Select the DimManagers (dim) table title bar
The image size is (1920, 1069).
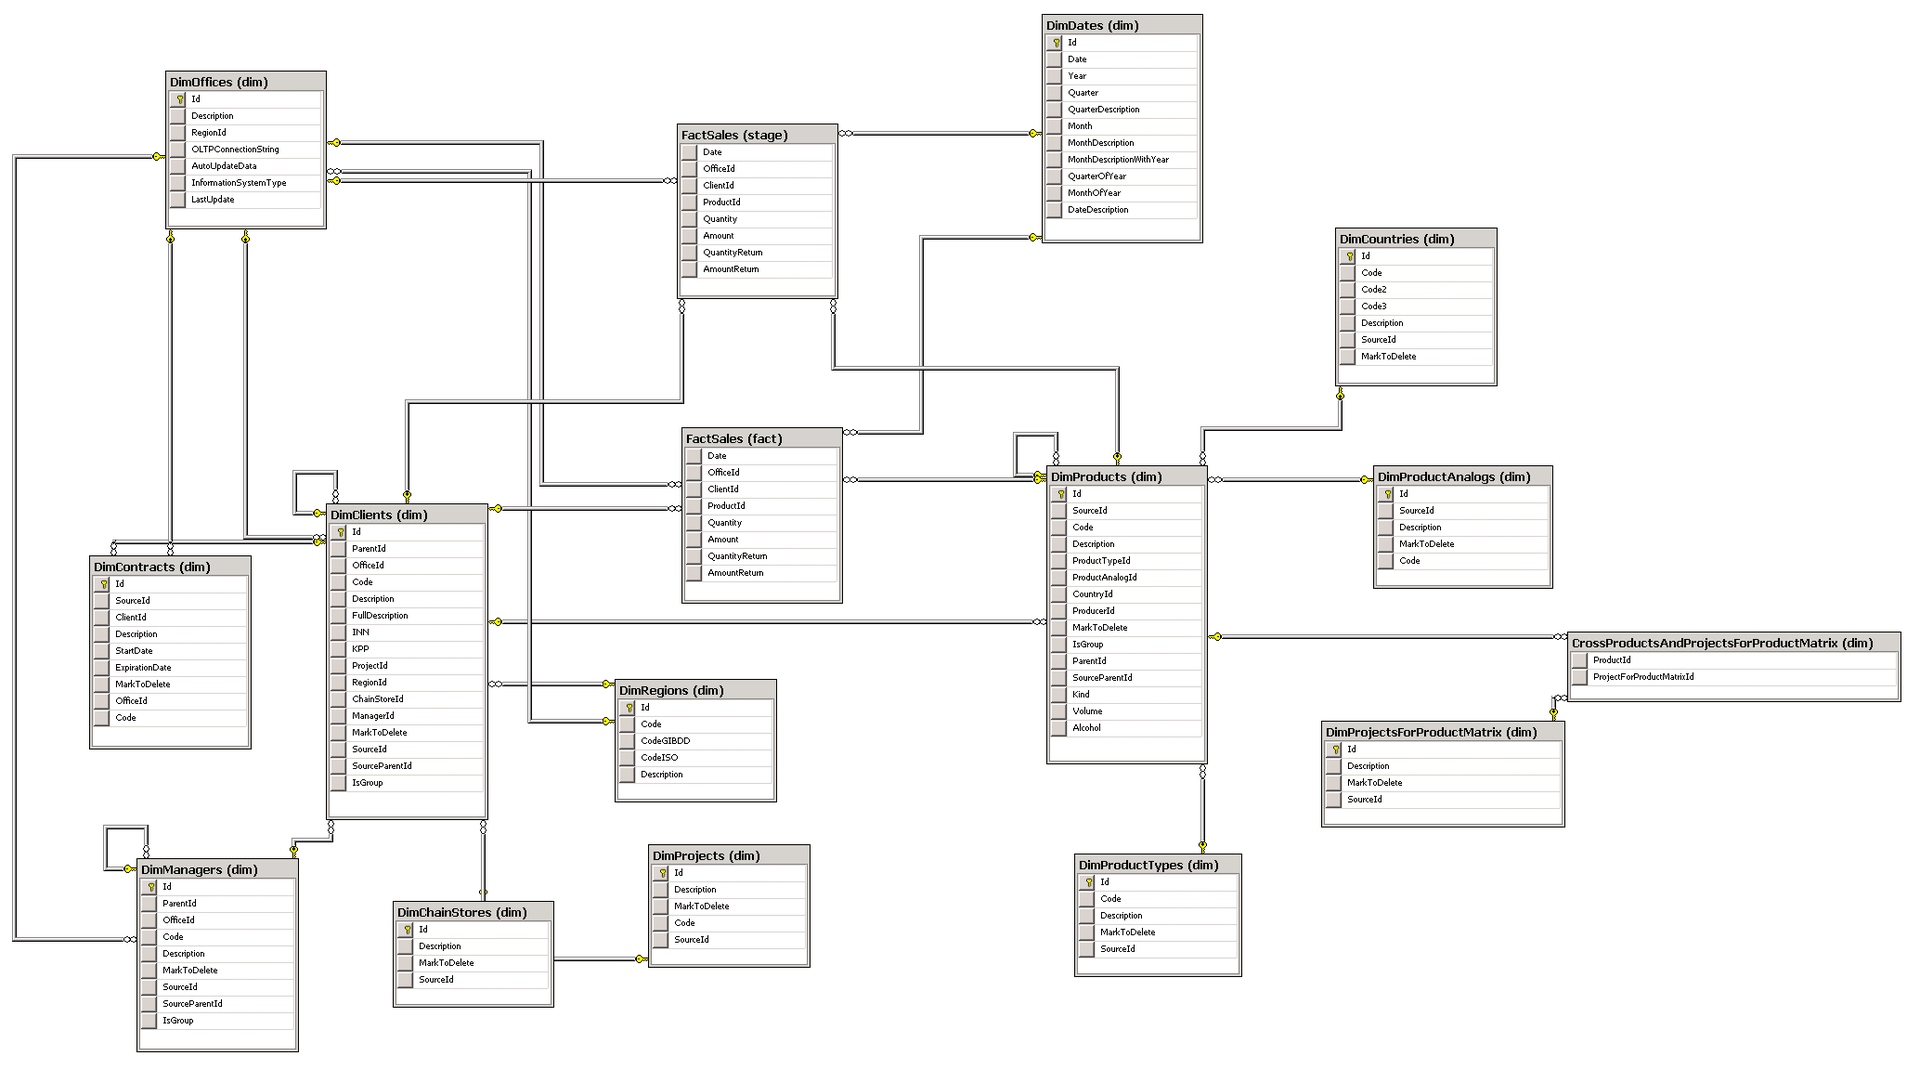[x=218, y=870]
